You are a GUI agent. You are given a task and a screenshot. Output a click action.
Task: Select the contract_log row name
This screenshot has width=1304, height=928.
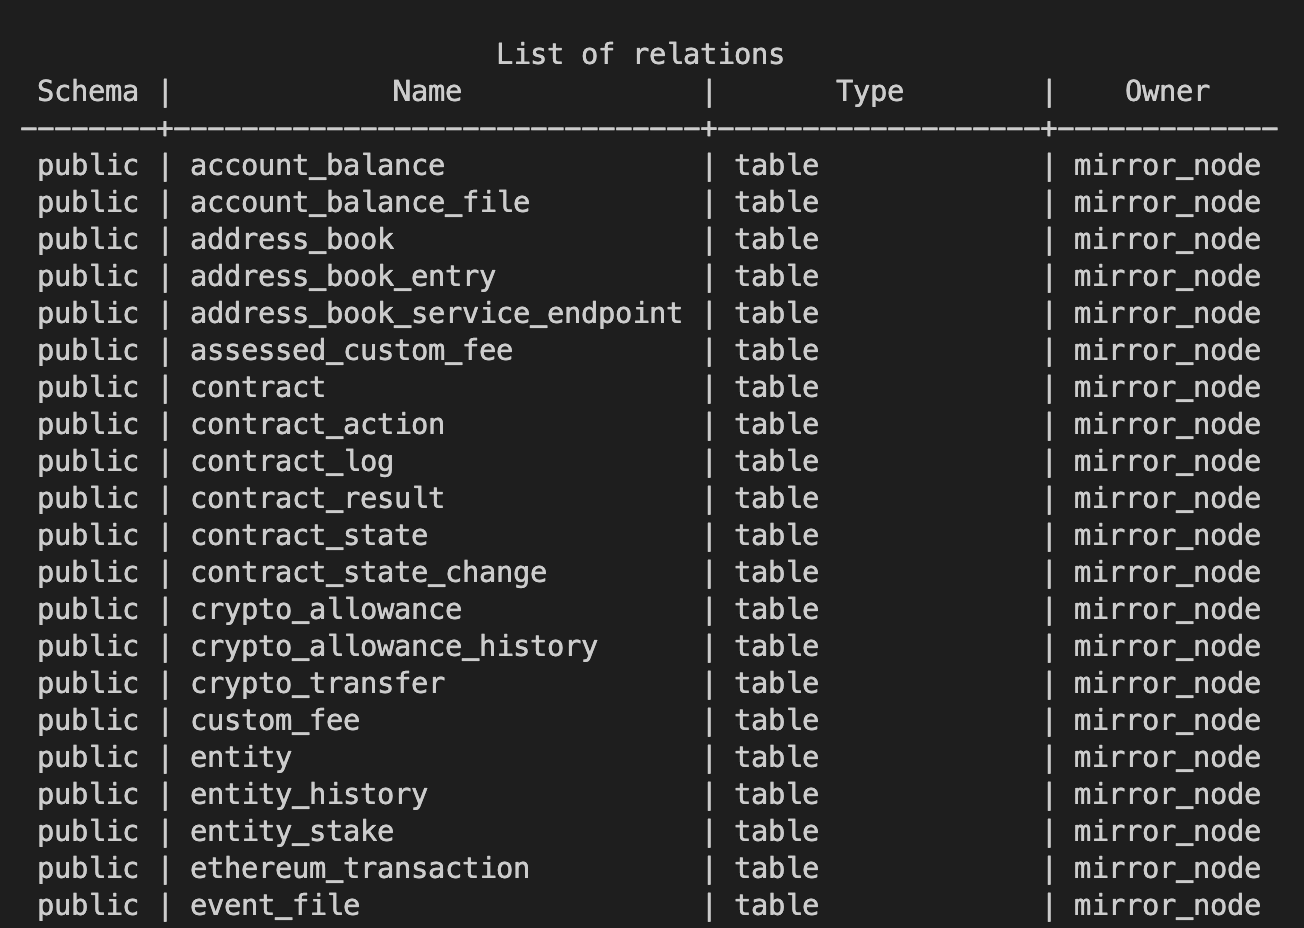(x=292, y=462)
